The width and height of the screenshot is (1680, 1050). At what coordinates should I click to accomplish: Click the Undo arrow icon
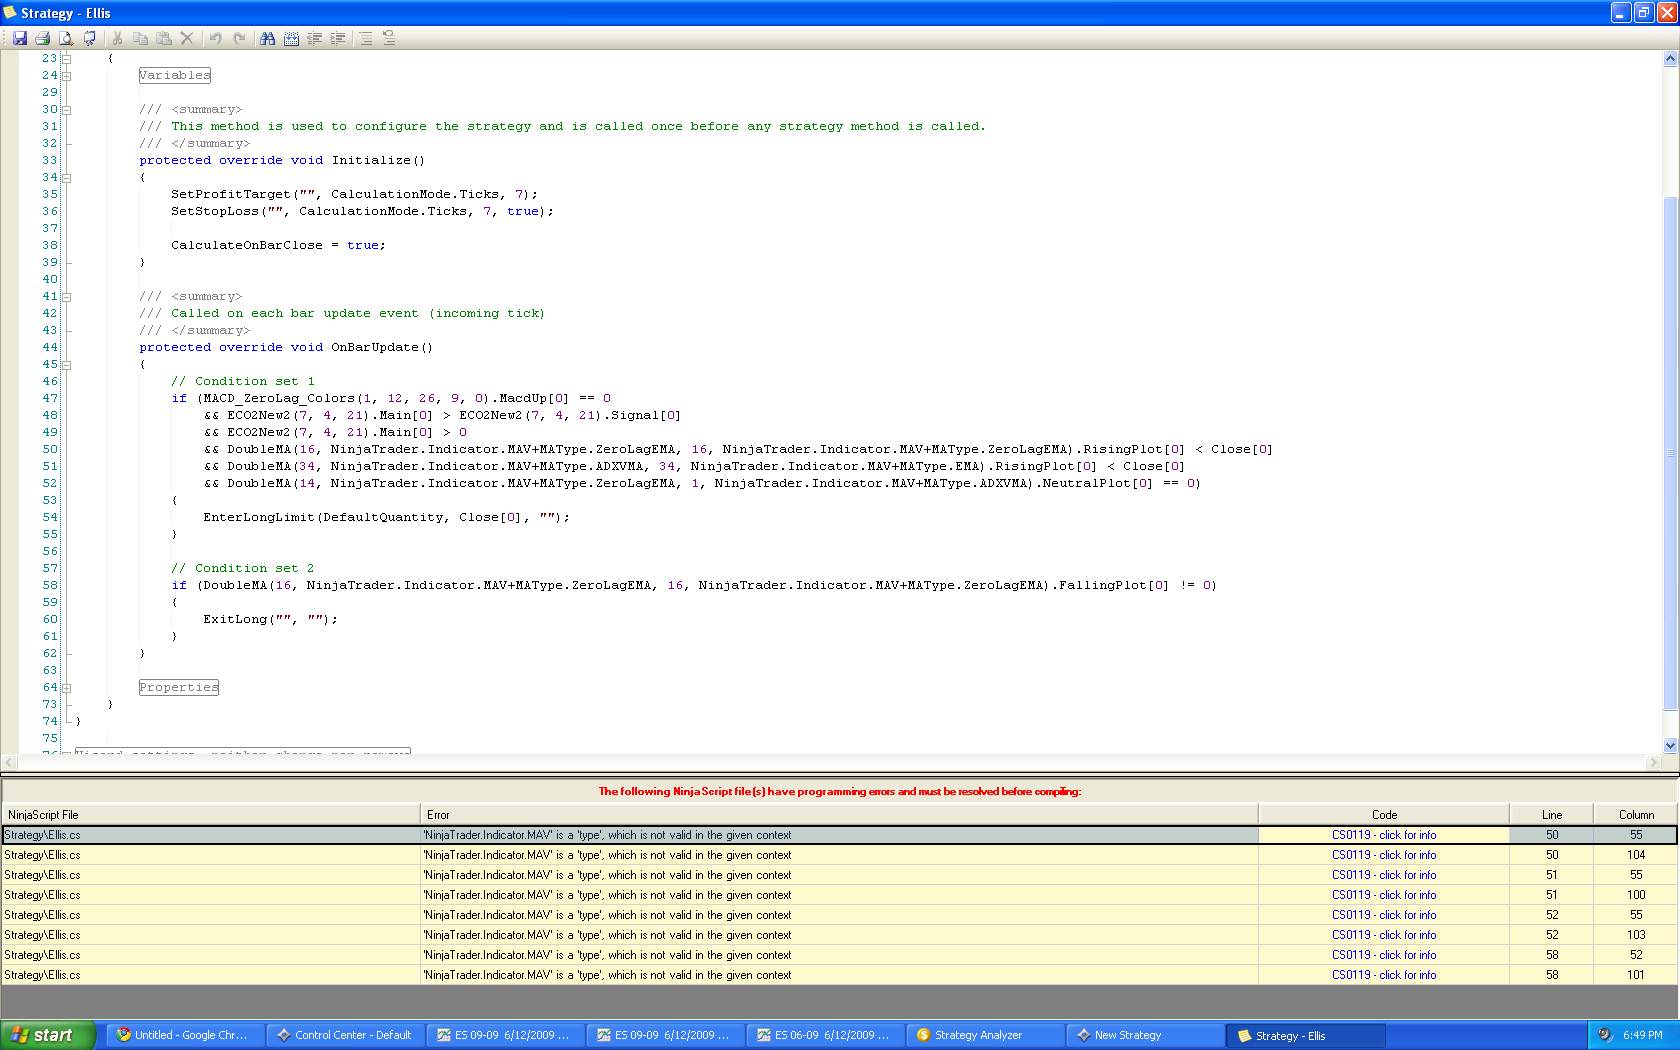[x=215, y=38]
